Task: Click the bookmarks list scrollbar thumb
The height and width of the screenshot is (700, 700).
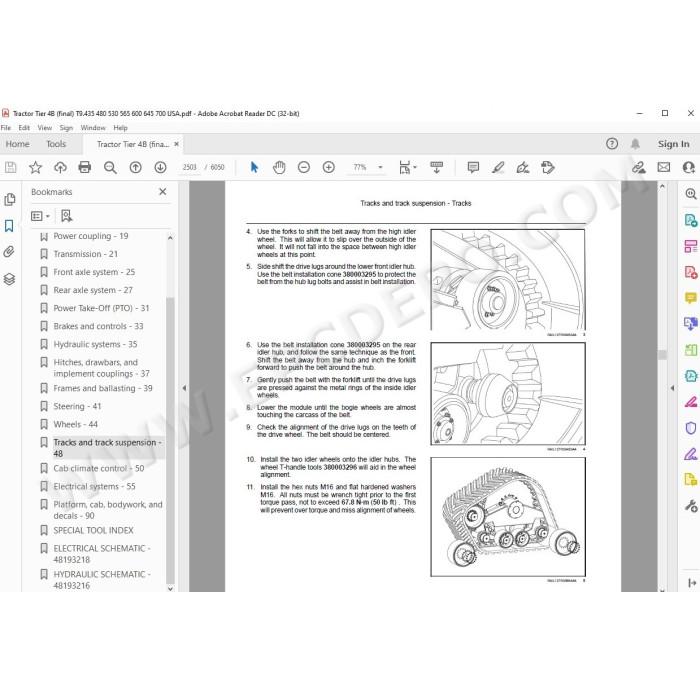Action: point(170,440)
